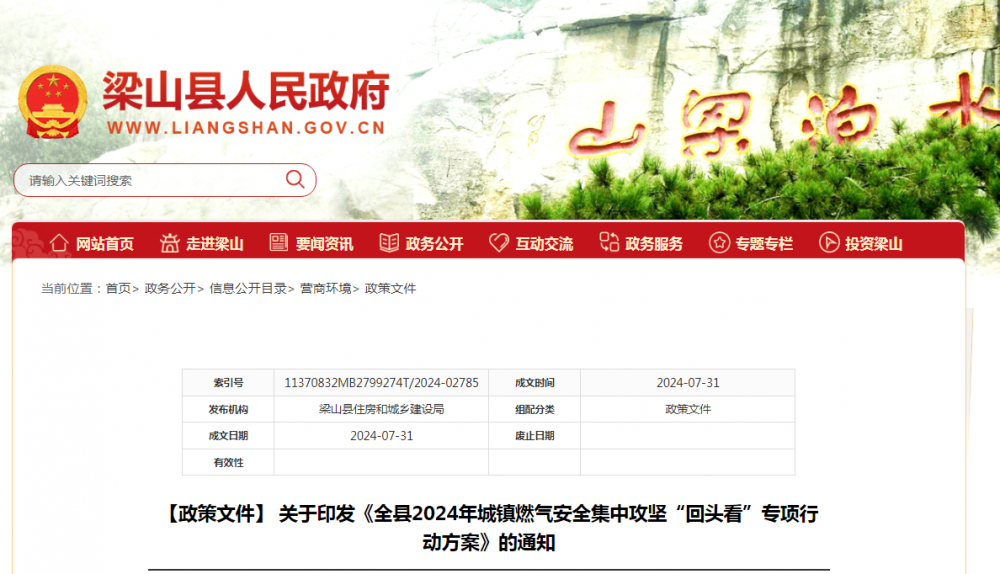Click the newspaper icon beside 要闻资讯
This screenshot has width=1000, height=574.
coord(278,243)
